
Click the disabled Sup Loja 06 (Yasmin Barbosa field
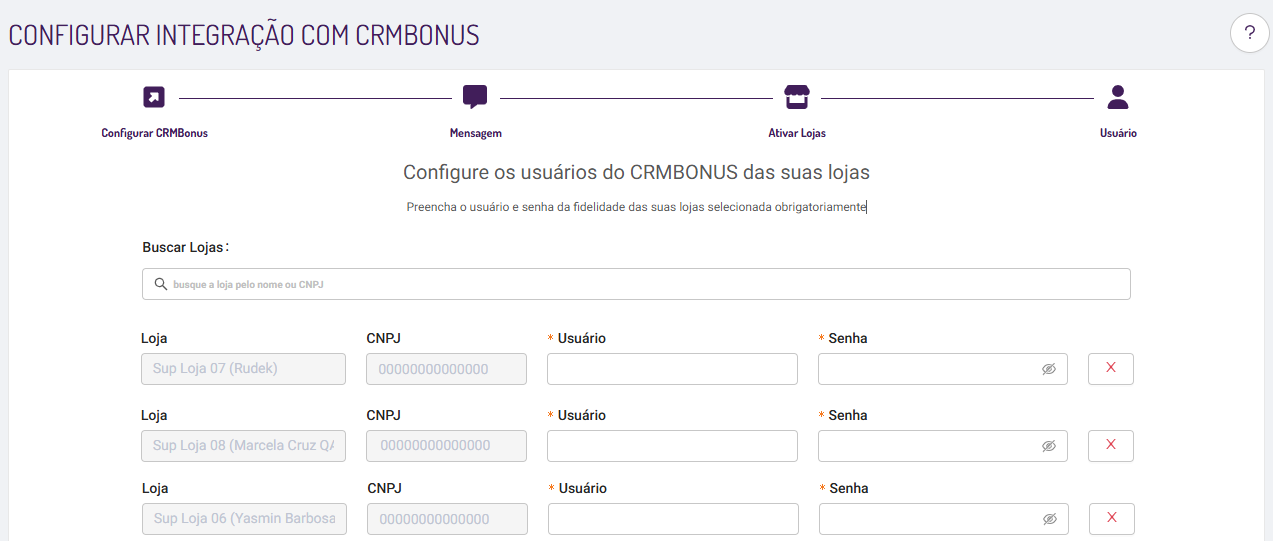tap(244, 519)
